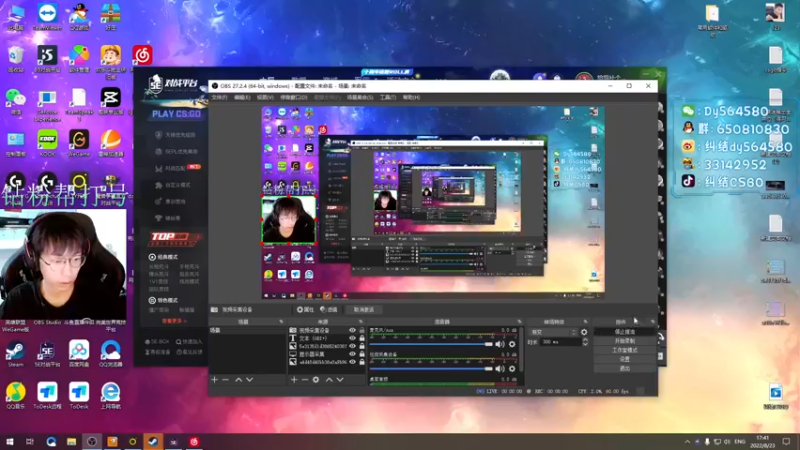Open File Explorer from the taskbar

point(71,442)
